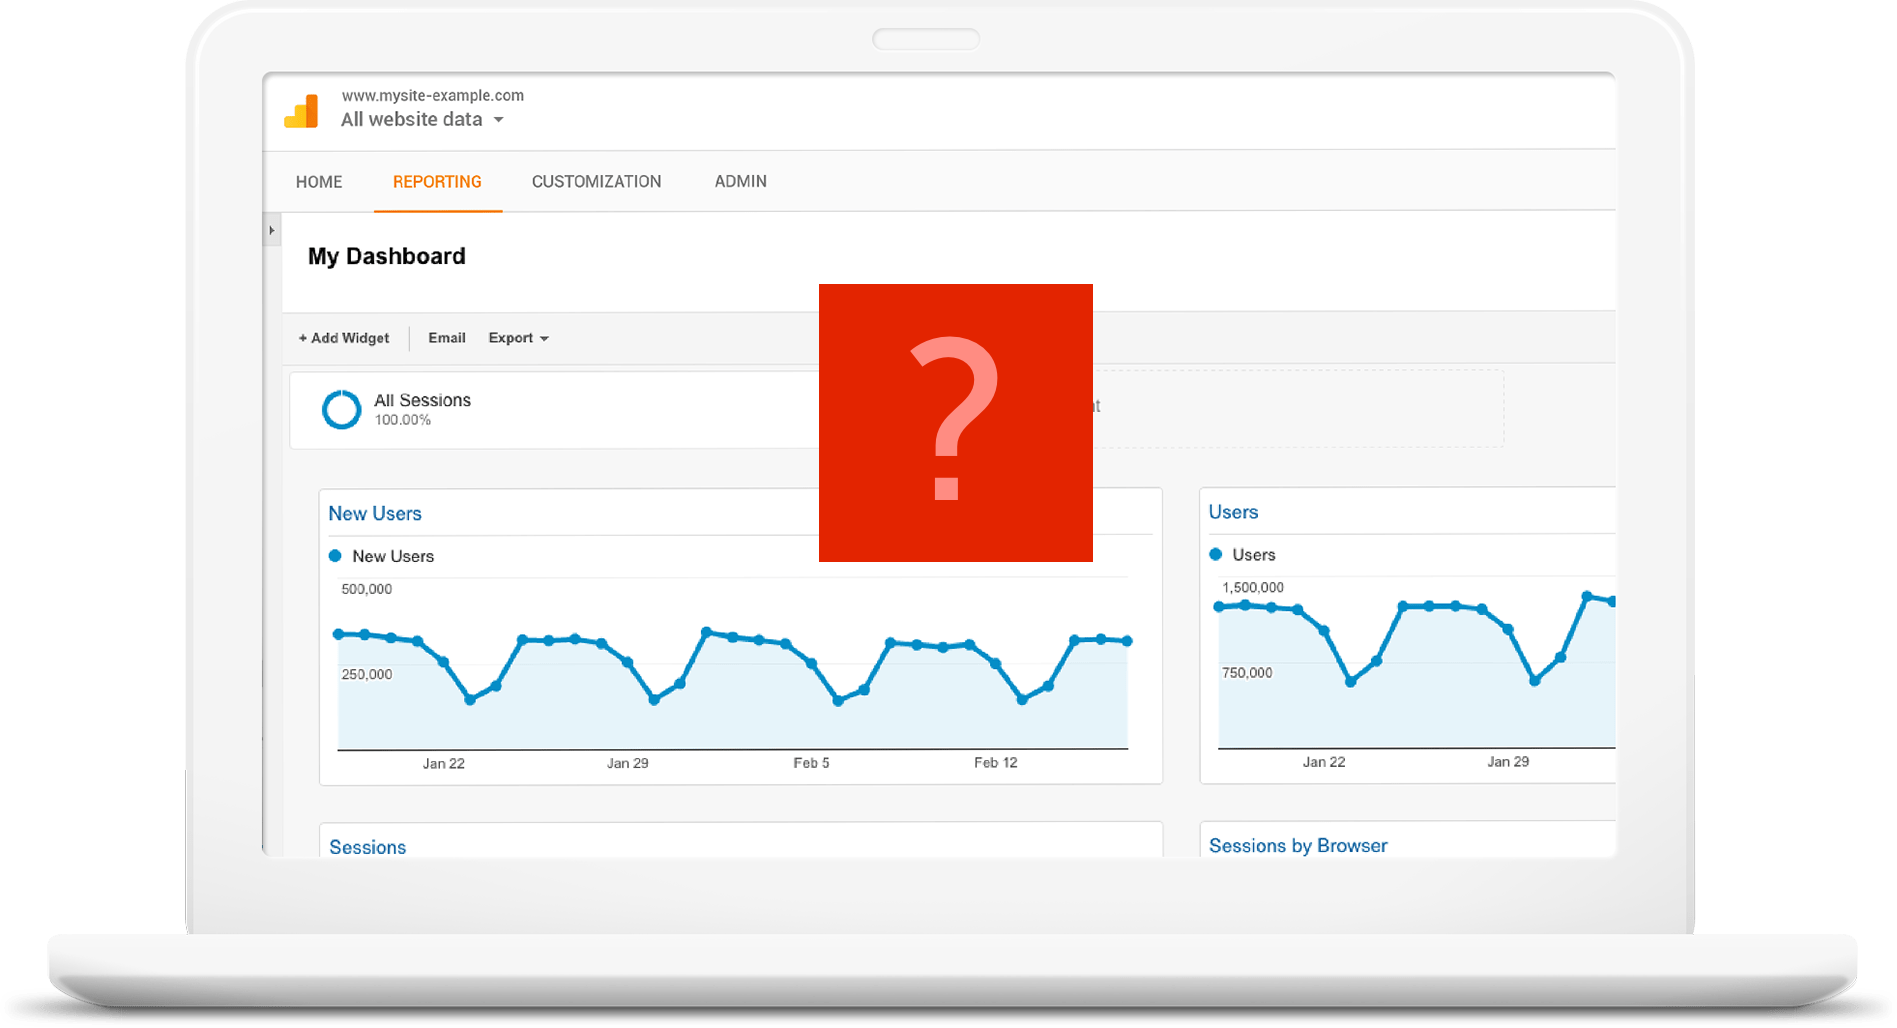Expand the collapsed left sidebar arrow
The height and width of the screenshot is (1028, 1897).
[272, 230]
